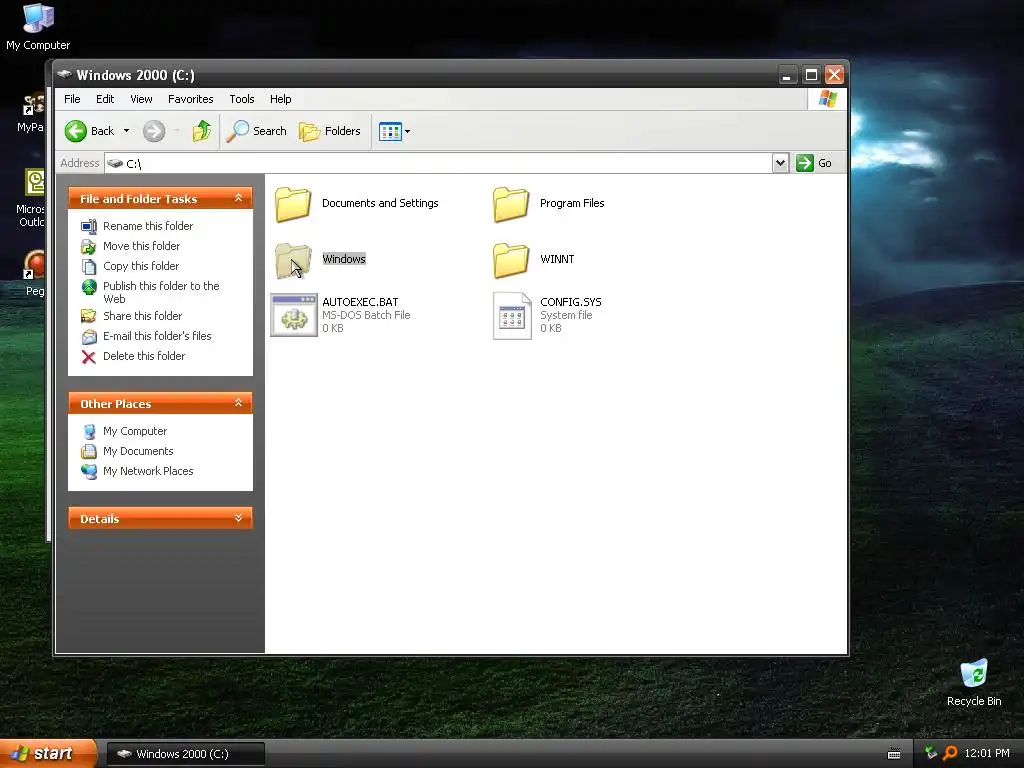Viewport: 1024px width, 768px height.
Task: Click the green Back arrow icon
Action: 76,131
